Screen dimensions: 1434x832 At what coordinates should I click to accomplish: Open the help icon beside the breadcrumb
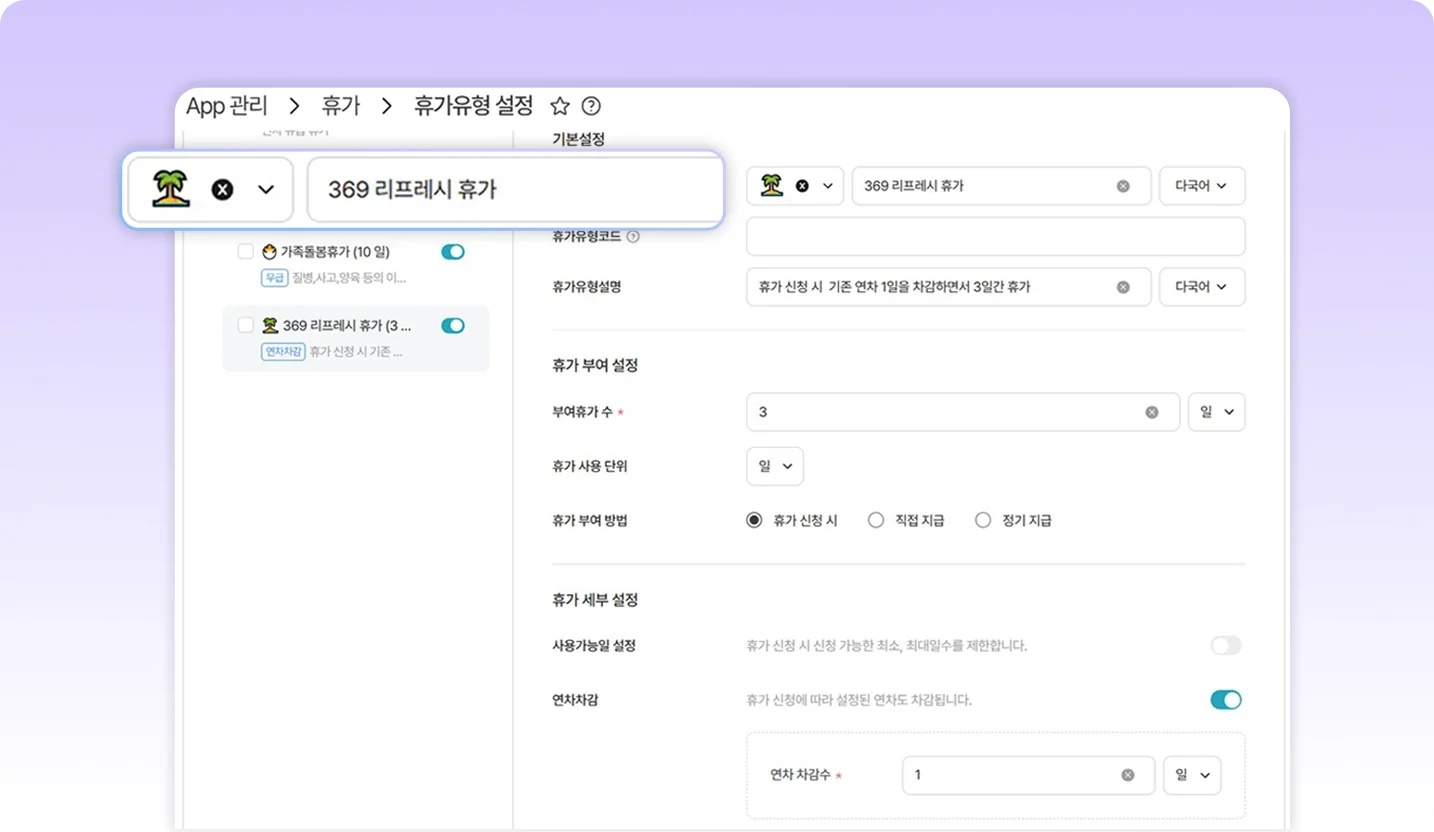(x=590, y=106)
